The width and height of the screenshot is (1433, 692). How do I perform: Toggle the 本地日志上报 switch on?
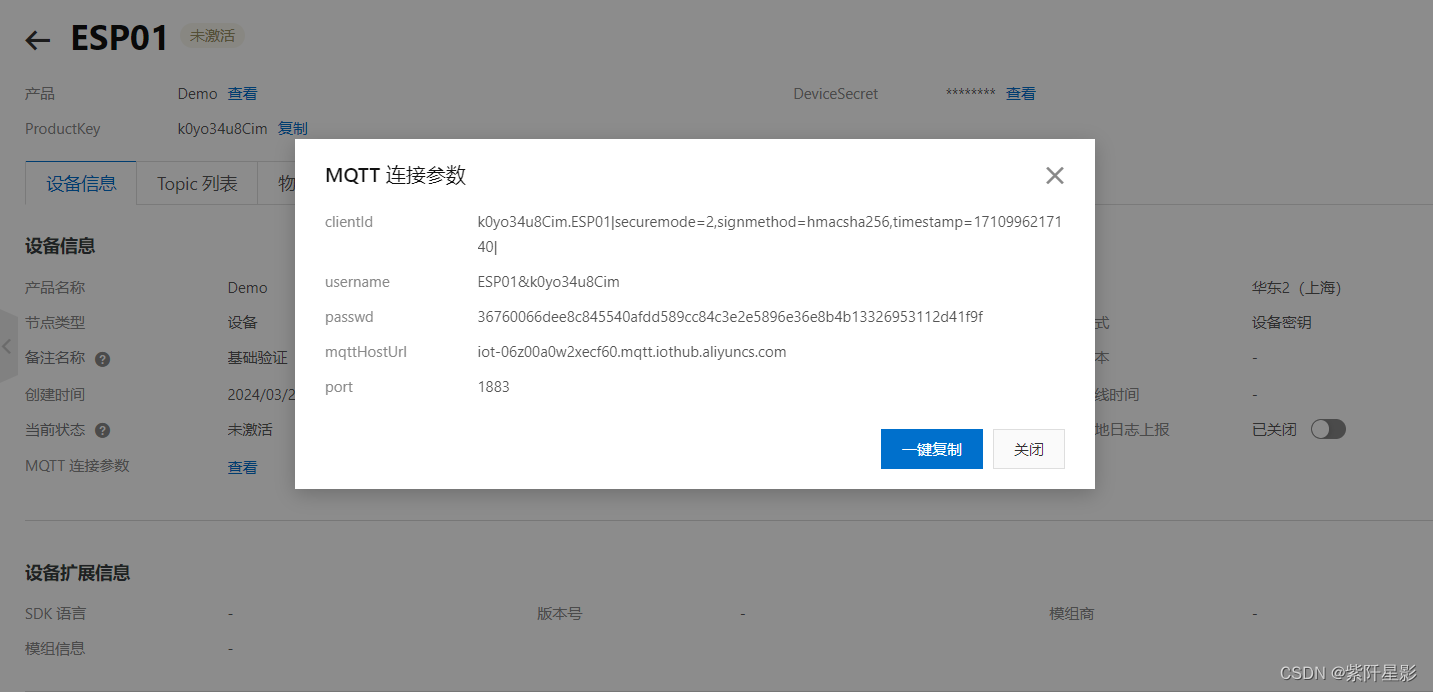pos(1329,428)
